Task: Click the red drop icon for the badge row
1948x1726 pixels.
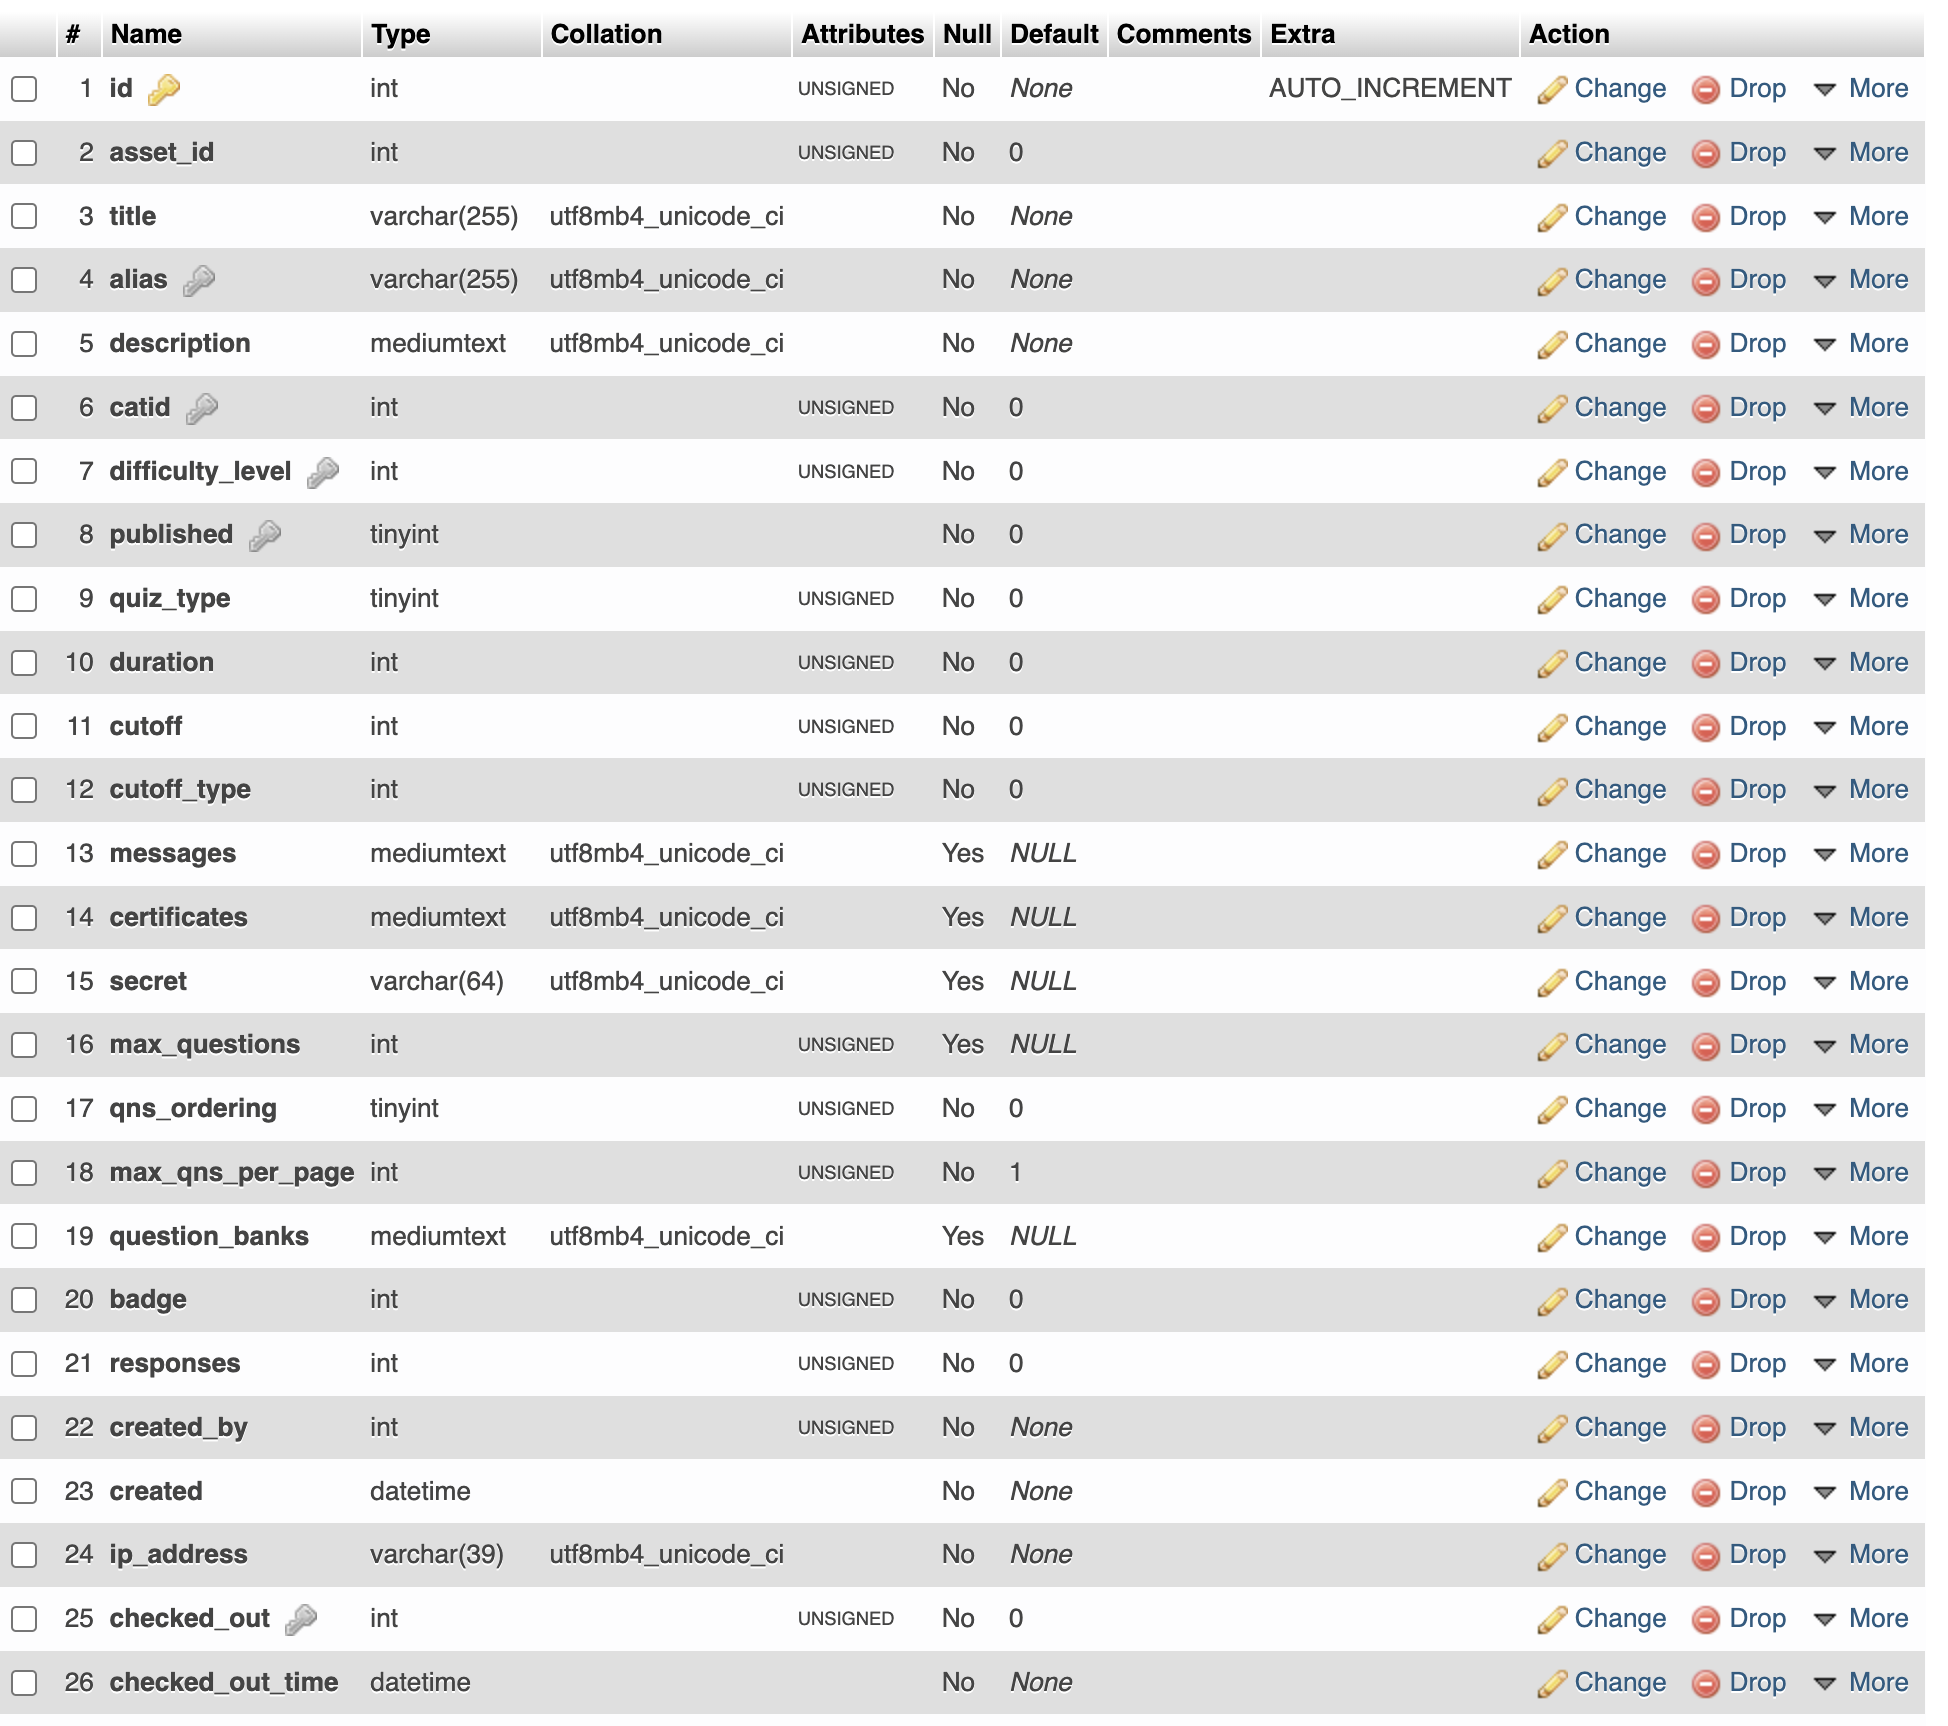Action: (x=1705, y=1300)
